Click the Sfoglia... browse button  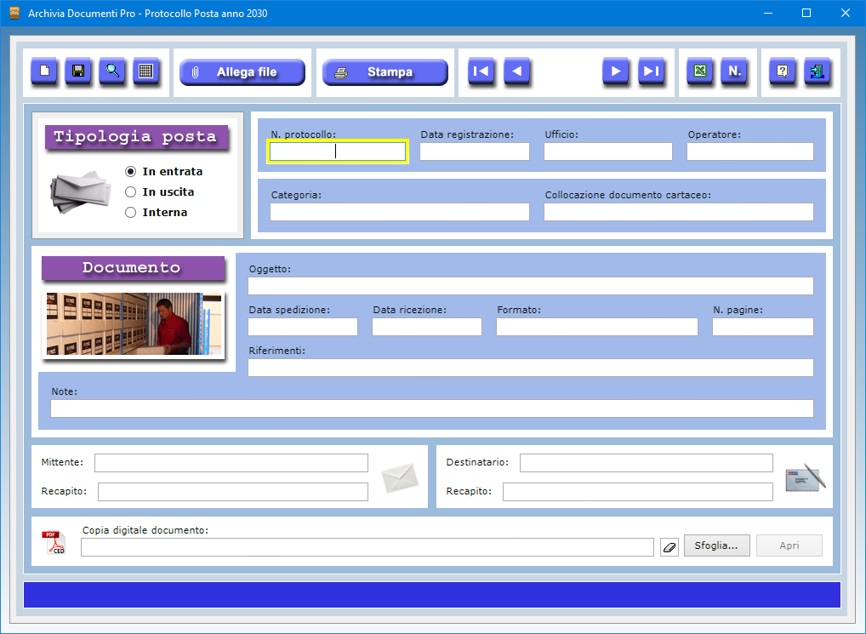click(716, 545)
